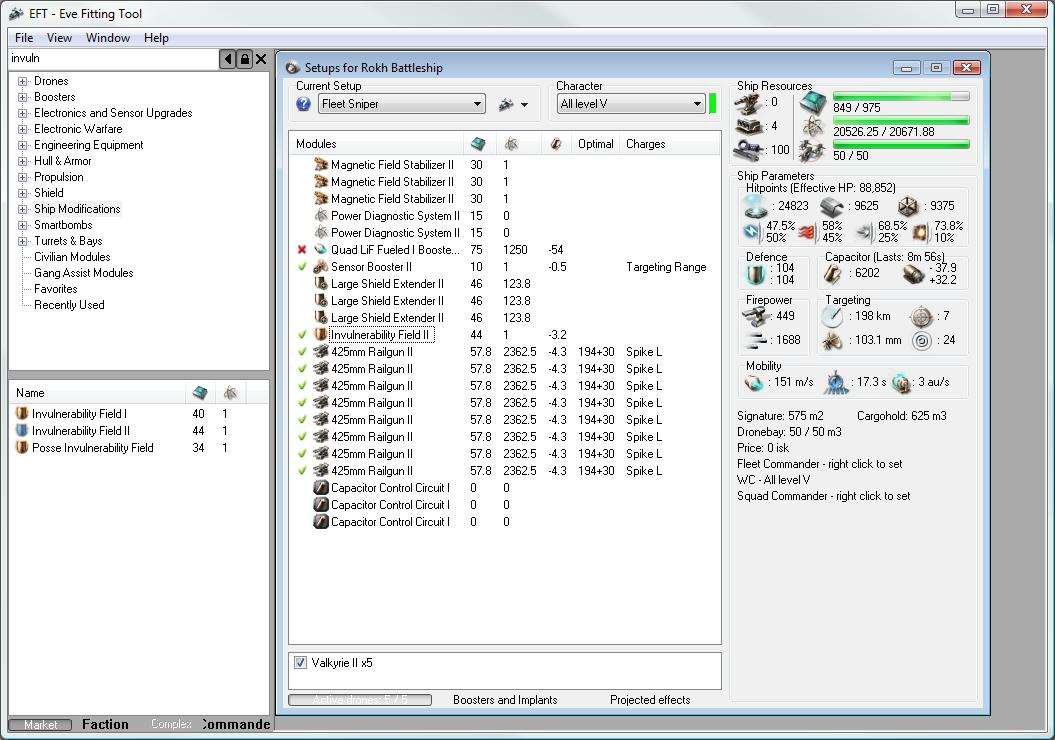Screen dimensions: 1055x740
Task: Click the green character skill status swatch
Action: (x=713, y=104)
